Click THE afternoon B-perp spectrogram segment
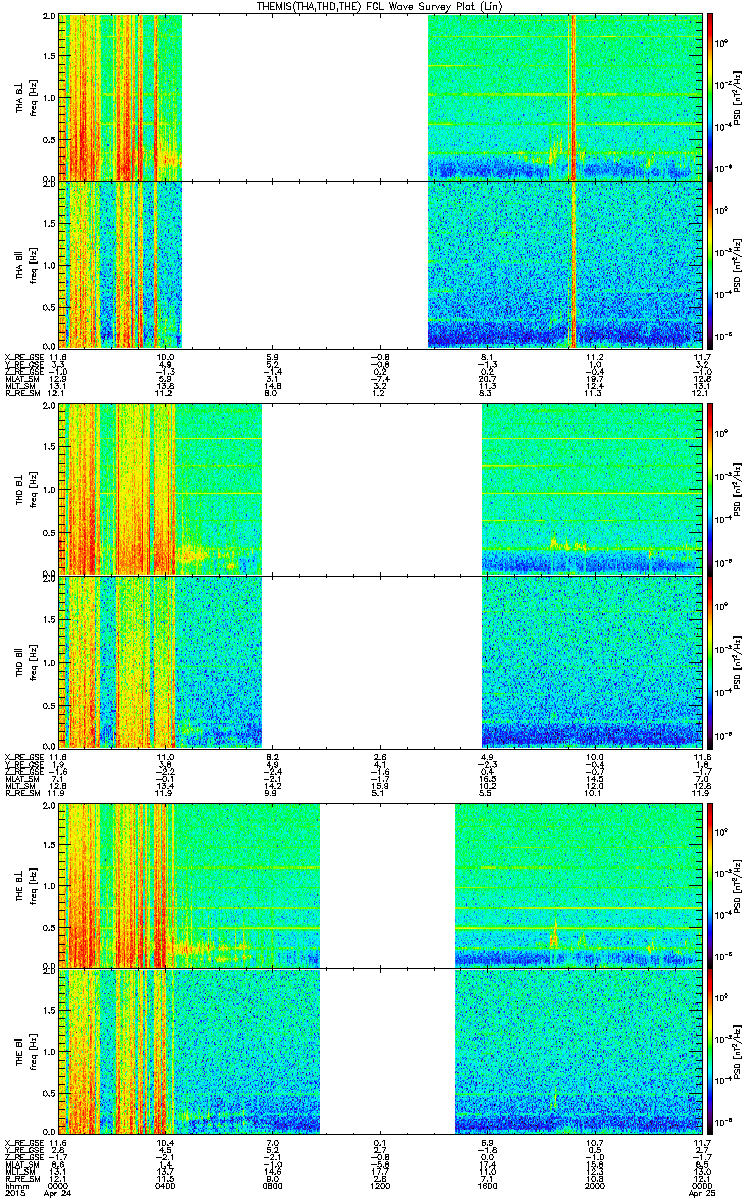 [x=577, y=884]
